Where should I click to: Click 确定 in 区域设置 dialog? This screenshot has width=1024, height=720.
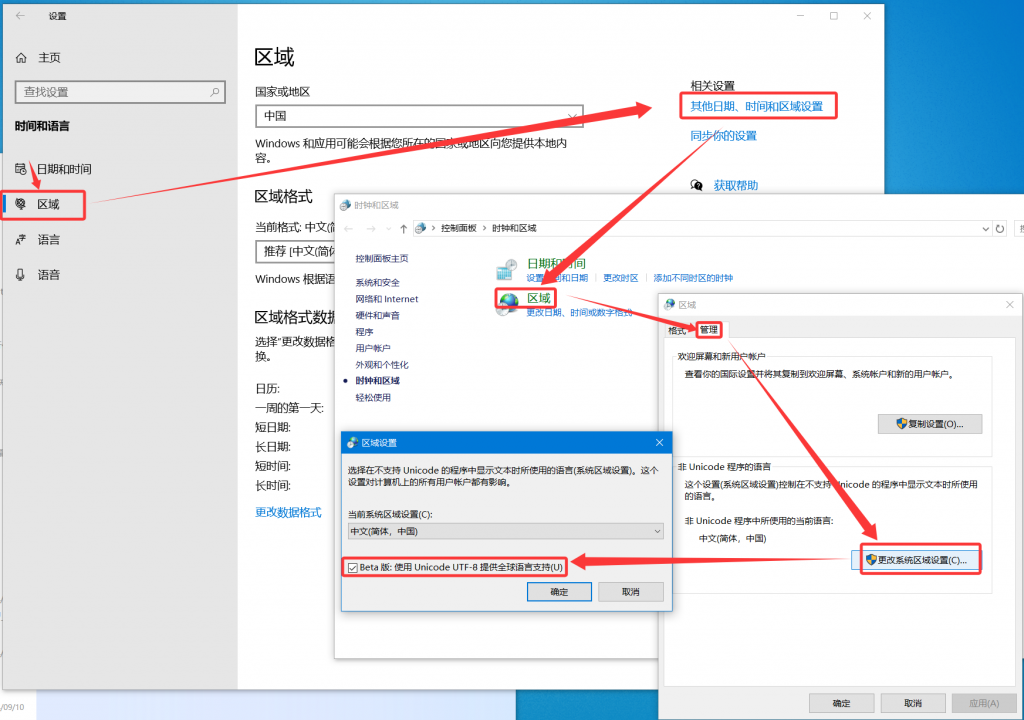[559, 592]
